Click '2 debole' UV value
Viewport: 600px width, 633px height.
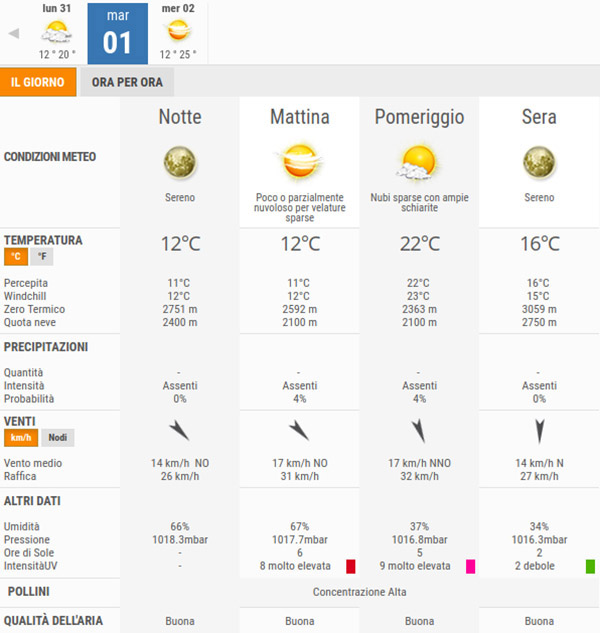535,566
